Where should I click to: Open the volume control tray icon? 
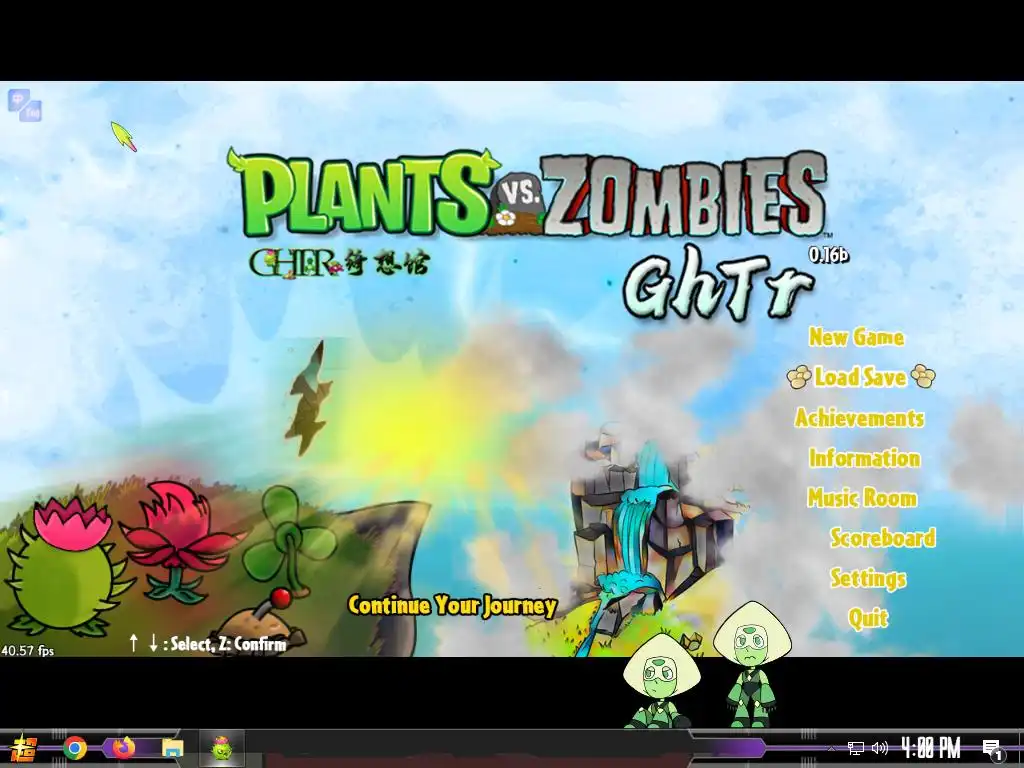pos(880,748)
